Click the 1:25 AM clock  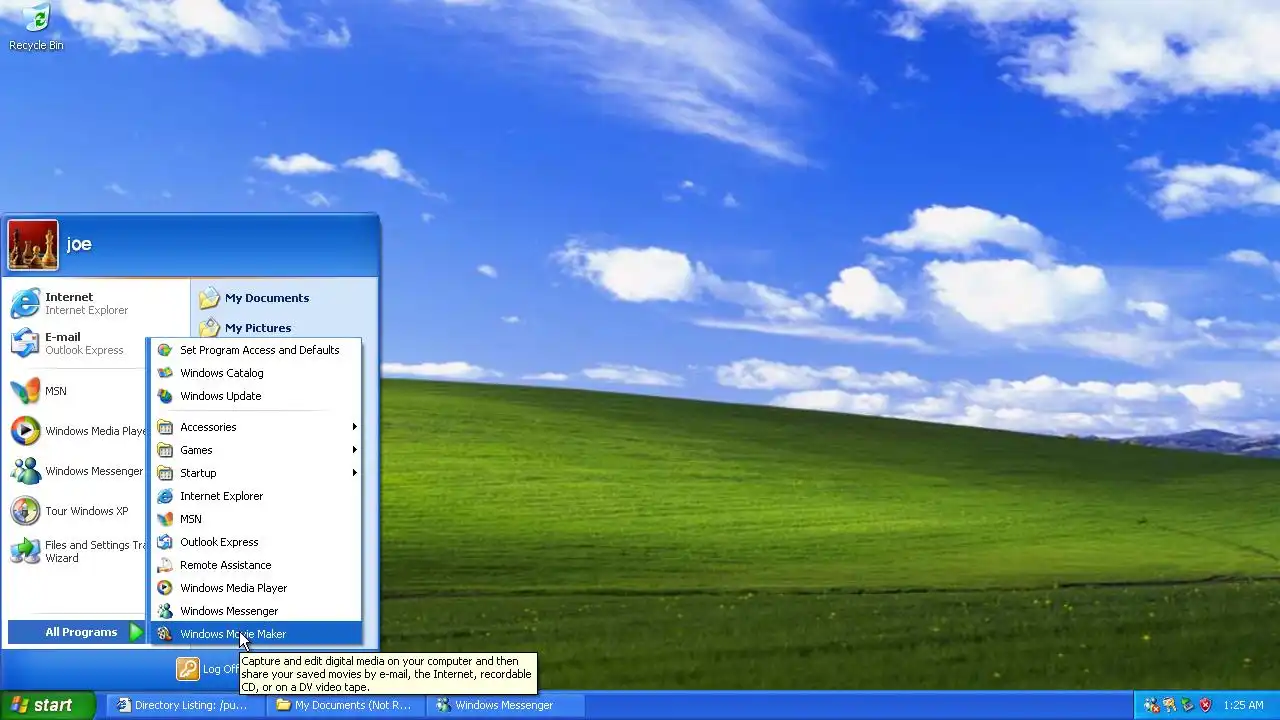(1243, 705)
